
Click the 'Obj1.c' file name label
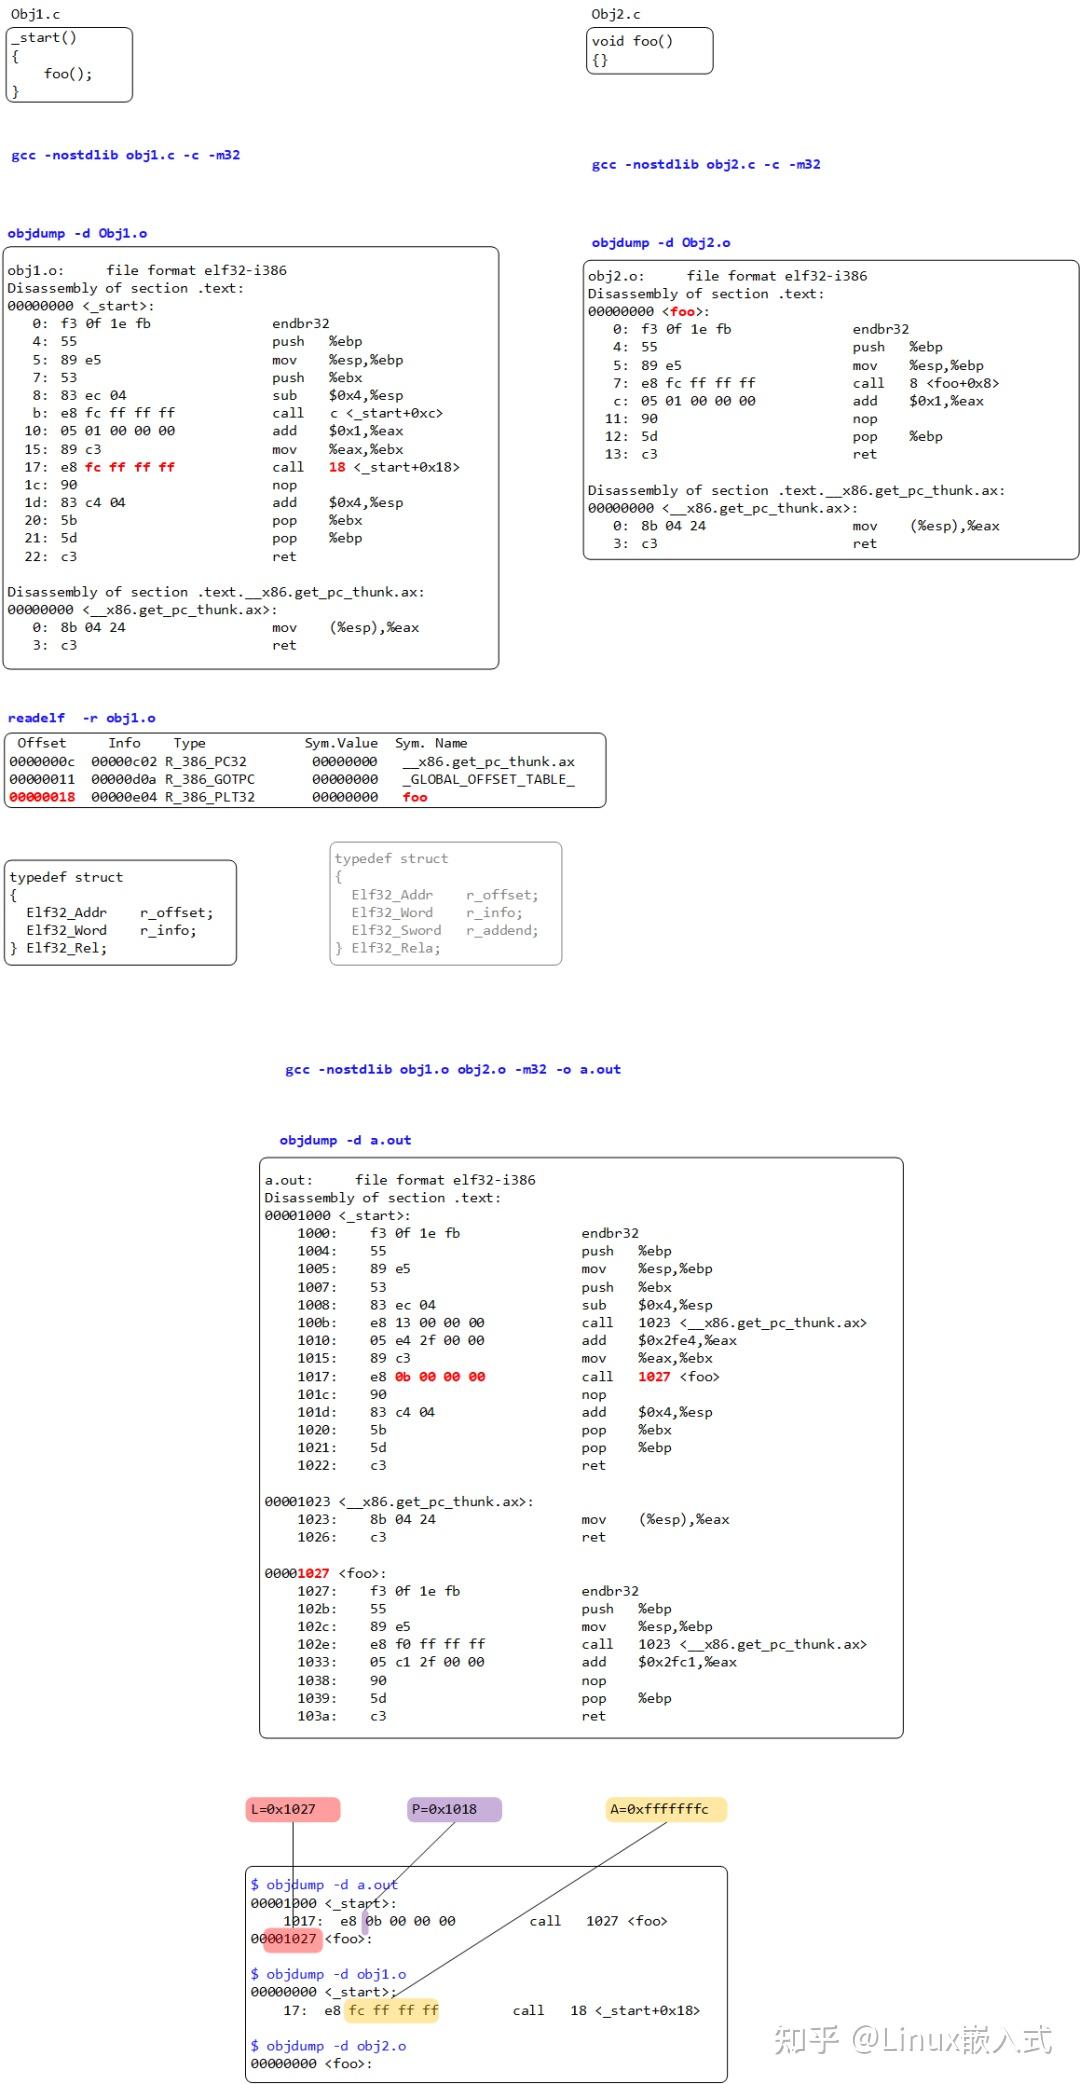[x=35, y=14]
